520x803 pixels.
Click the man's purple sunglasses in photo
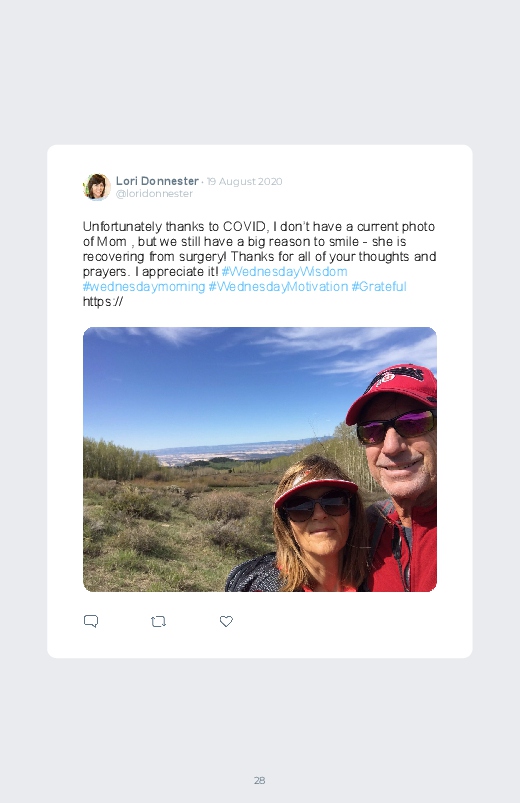[396, 426]
